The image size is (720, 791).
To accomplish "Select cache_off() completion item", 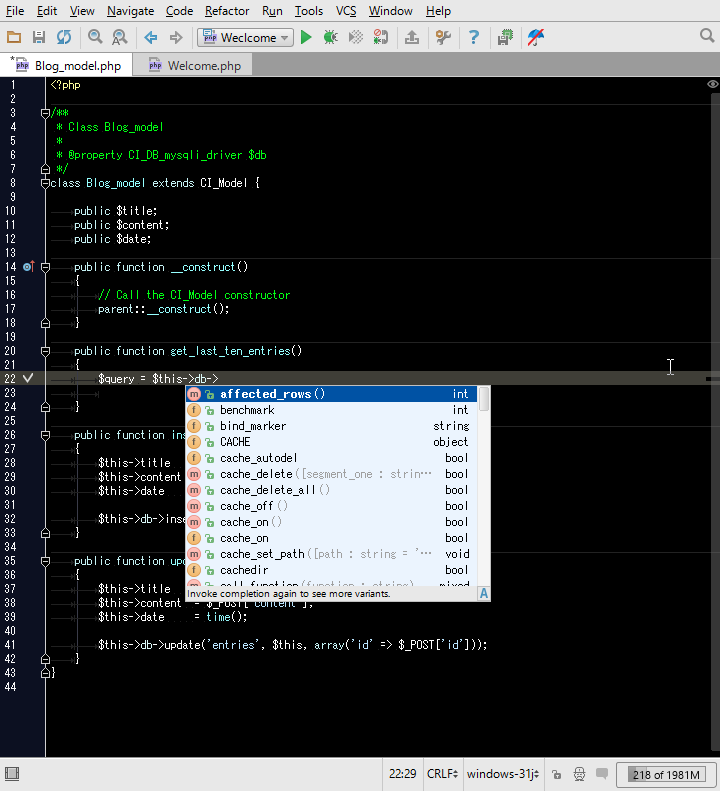I will 331,506.
